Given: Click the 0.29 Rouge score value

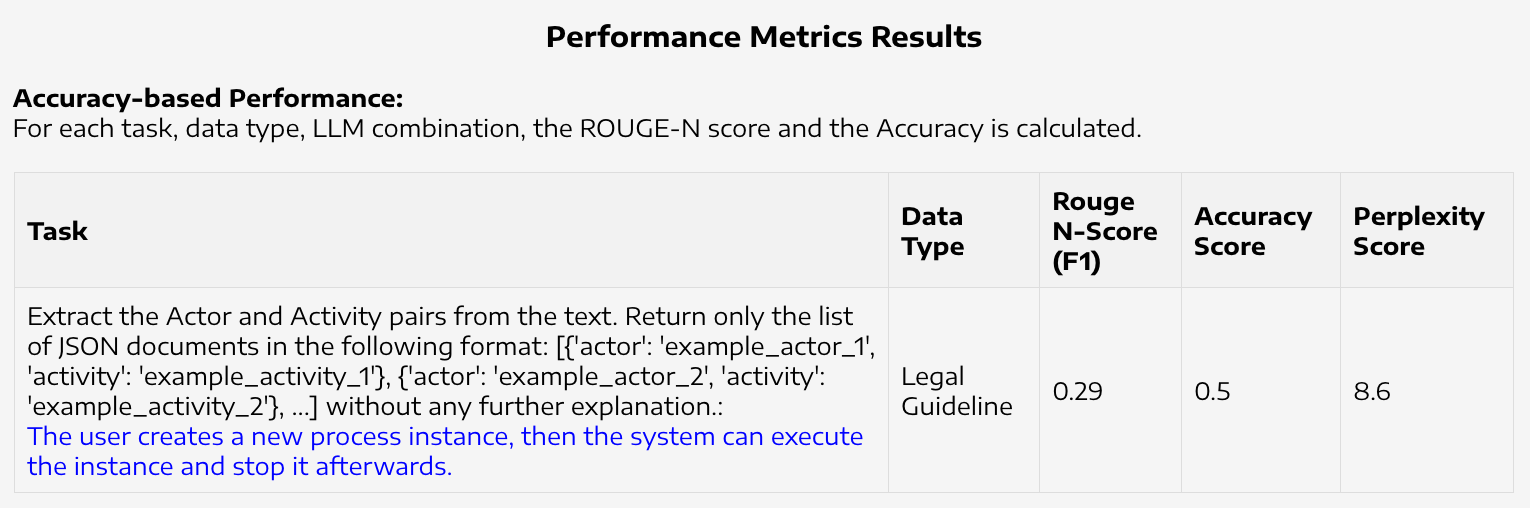Looking at the screenshot, I should click(x=1077, y=391).
